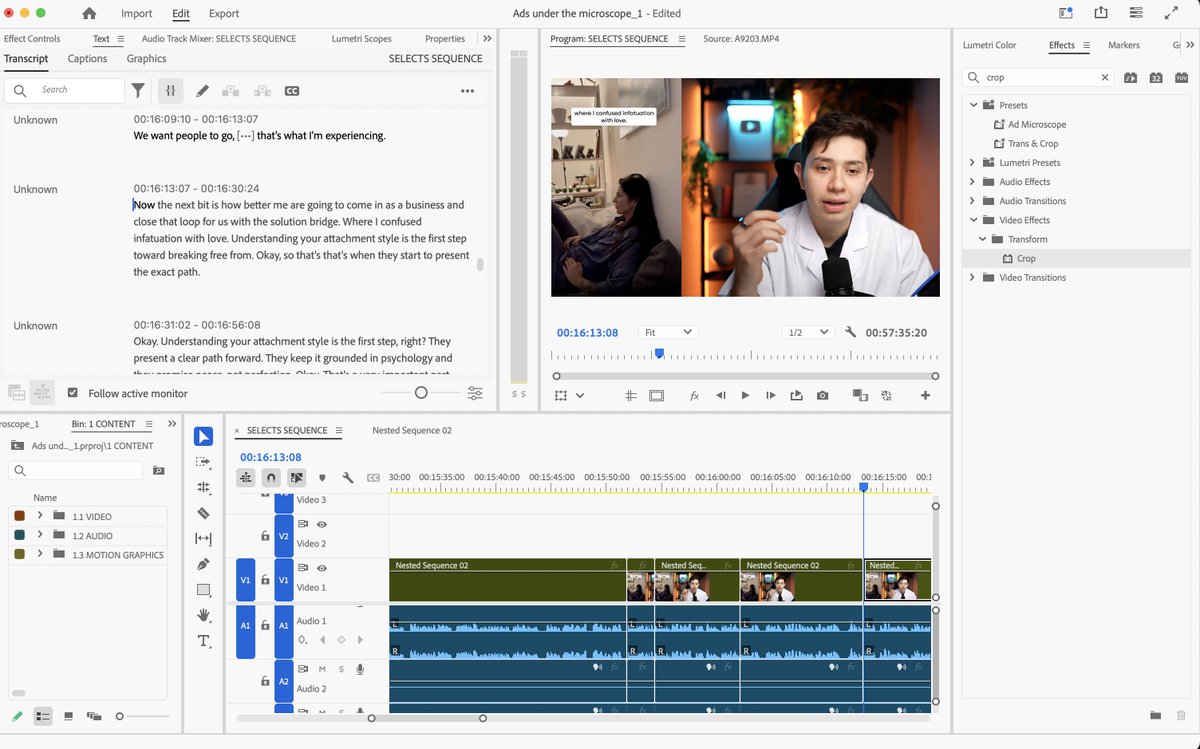
Task: Open the Program Monitor button editor plus
Action: pyautogui.click(x=925, y=396)
